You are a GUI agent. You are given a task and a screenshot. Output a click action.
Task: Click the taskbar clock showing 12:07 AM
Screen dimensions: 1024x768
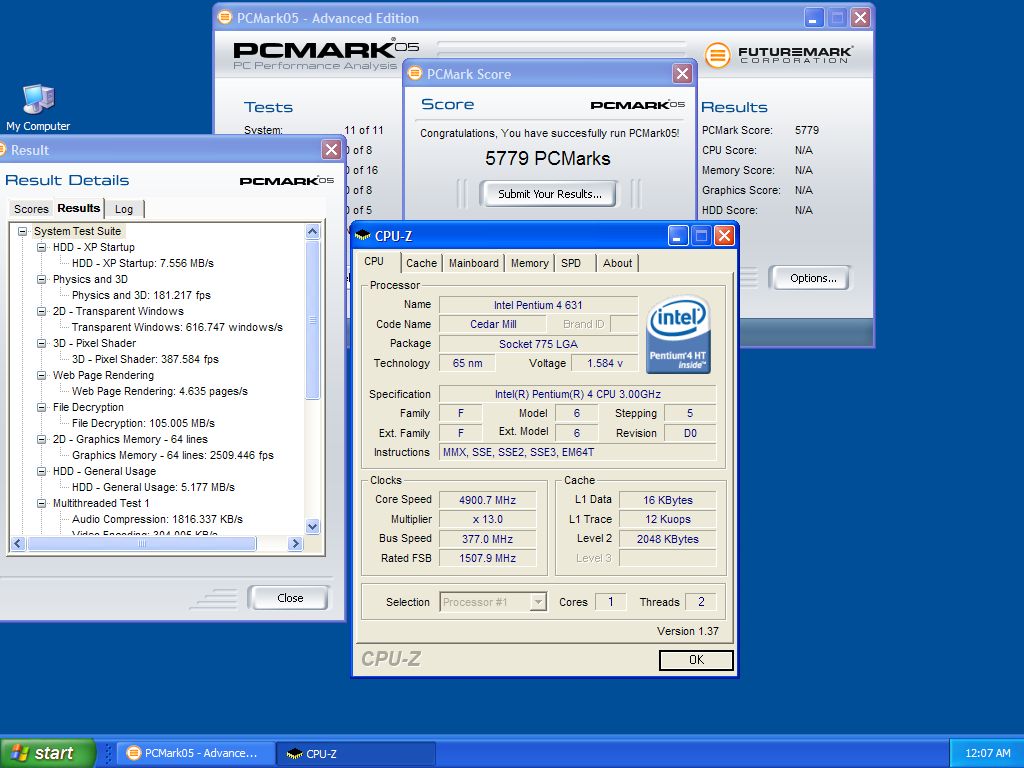(987, 753)
